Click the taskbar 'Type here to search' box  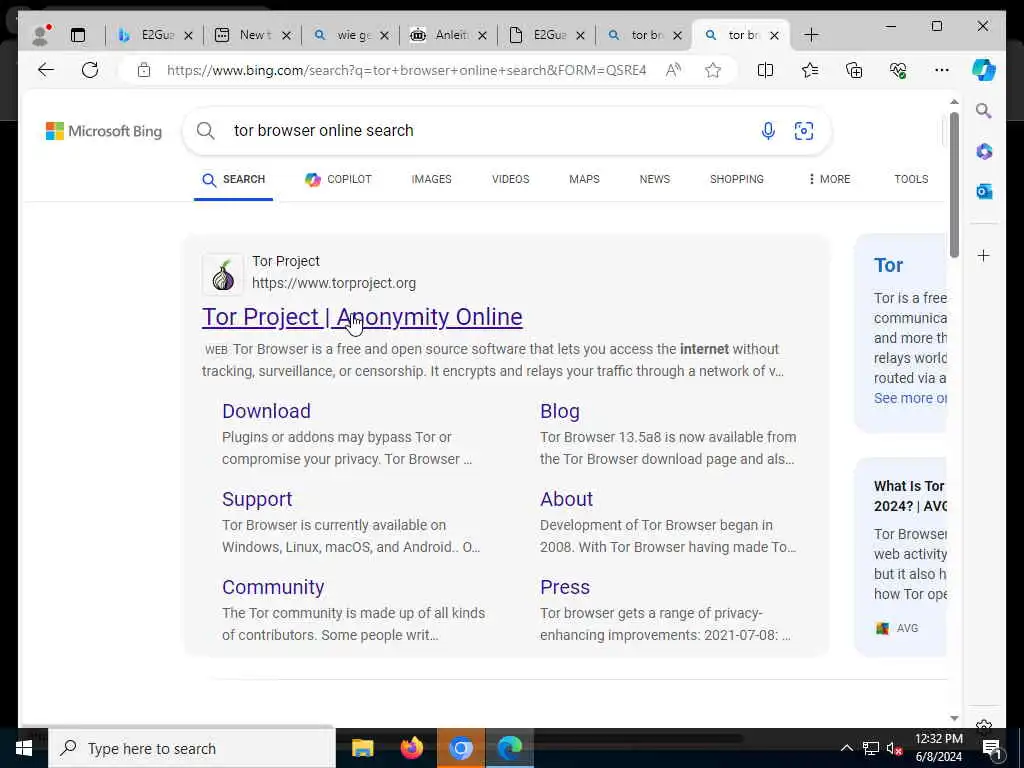click(191, 748)
